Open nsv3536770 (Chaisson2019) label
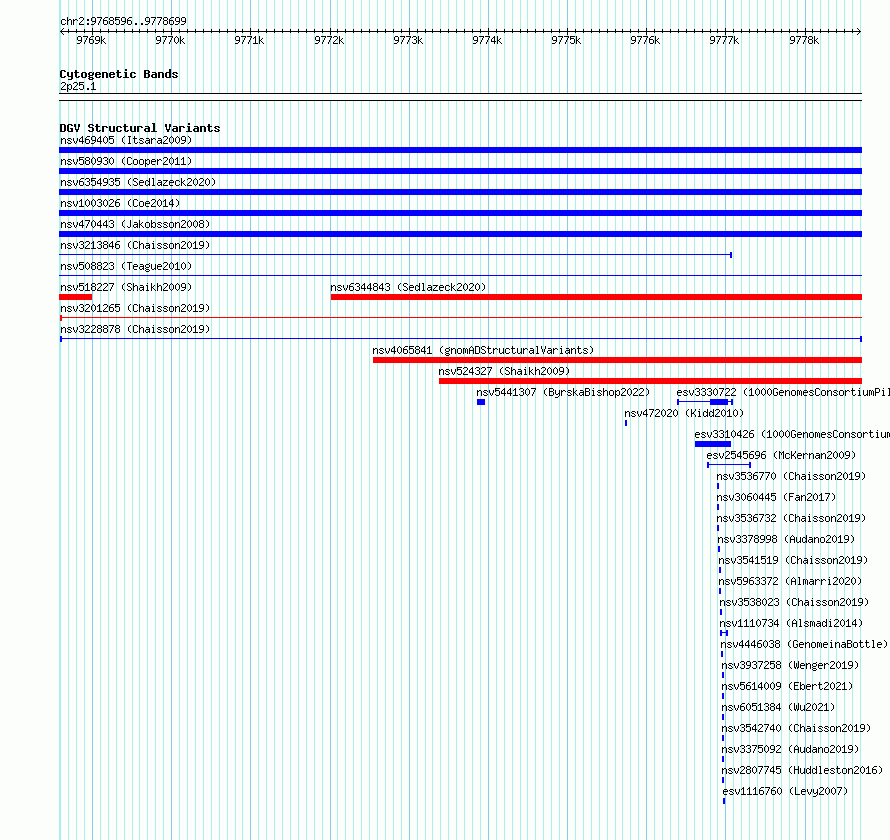 [791, 476]
